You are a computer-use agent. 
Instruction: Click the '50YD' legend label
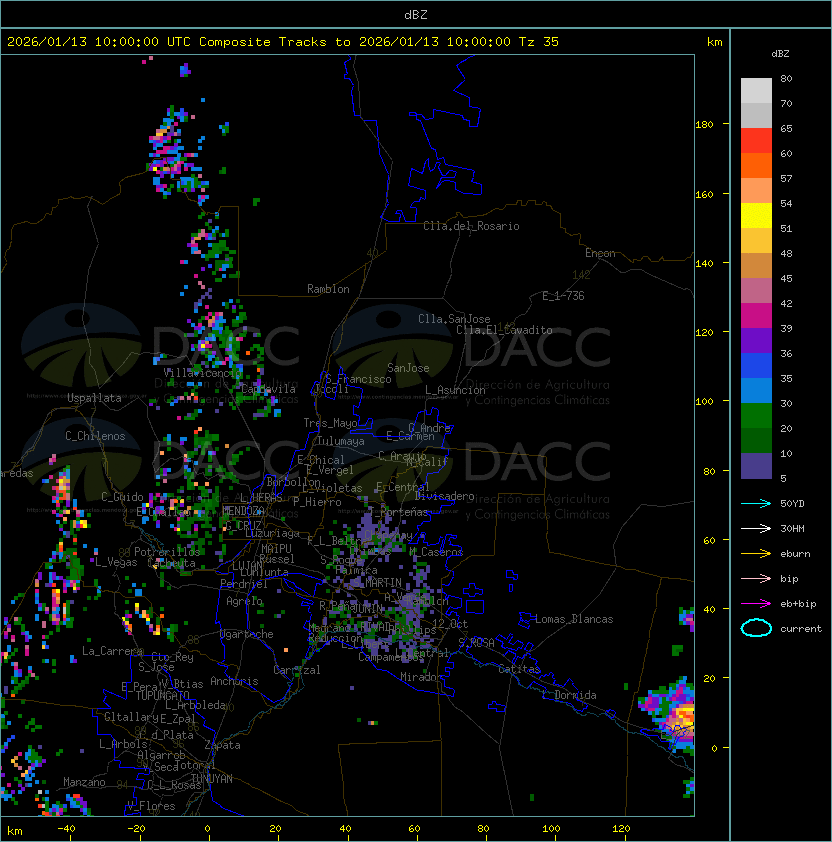pyautogui.click(x=792, y=504)
